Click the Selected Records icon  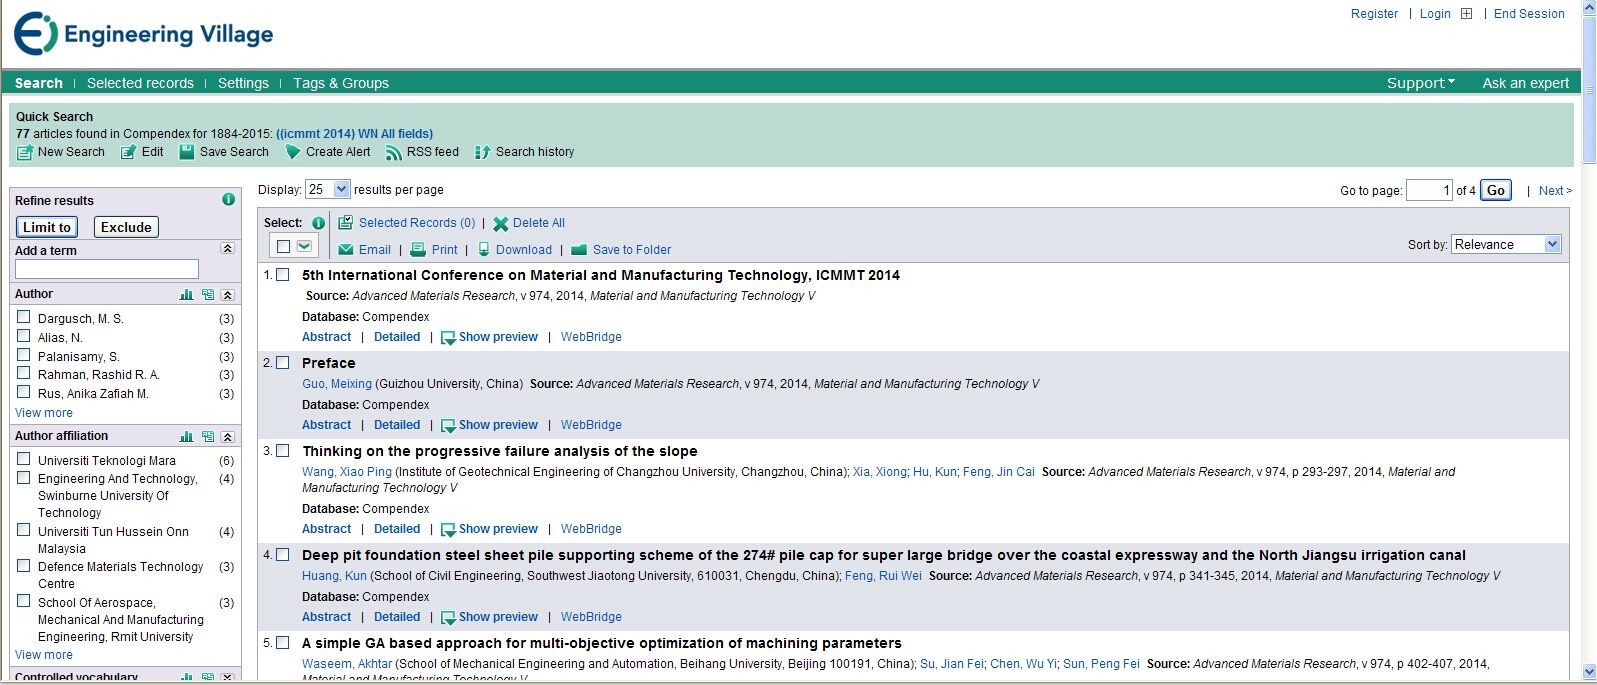tap(346, 223)
